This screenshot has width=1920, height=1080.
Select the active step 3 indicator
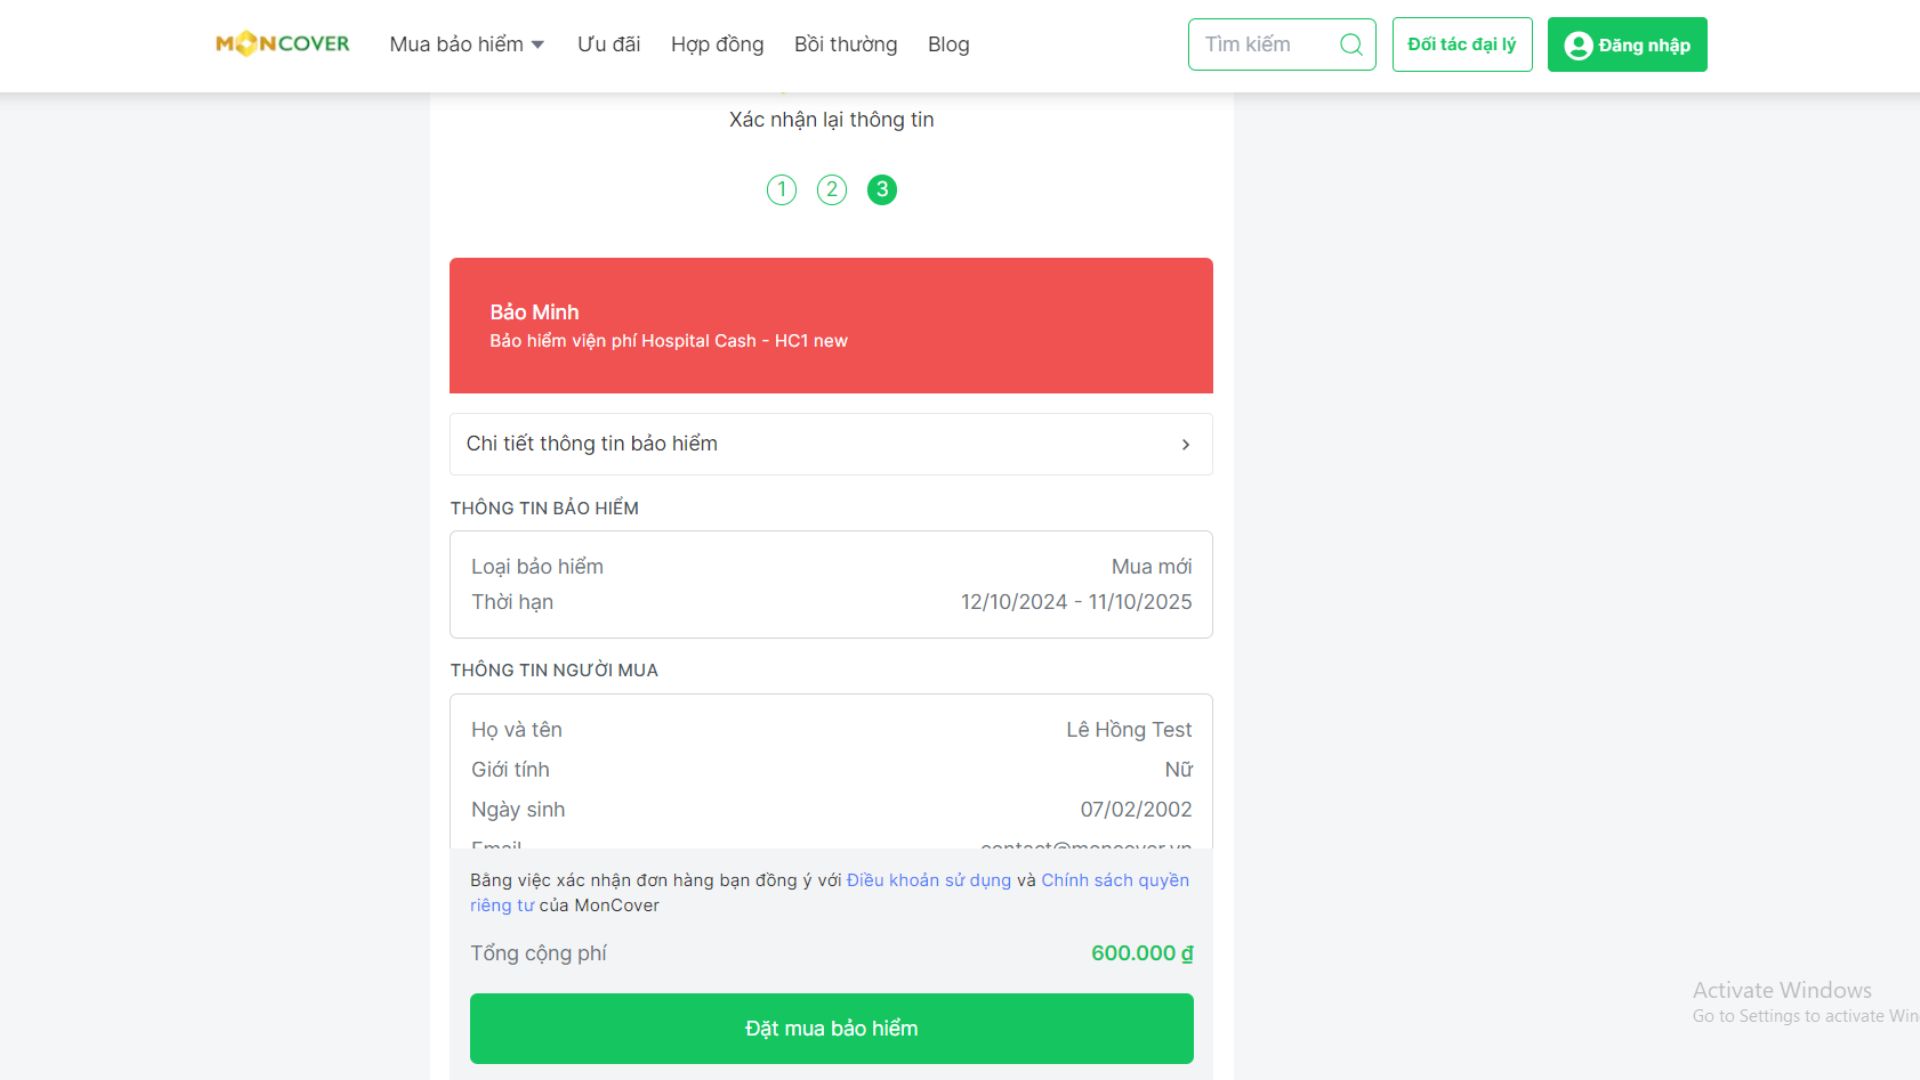882,189
